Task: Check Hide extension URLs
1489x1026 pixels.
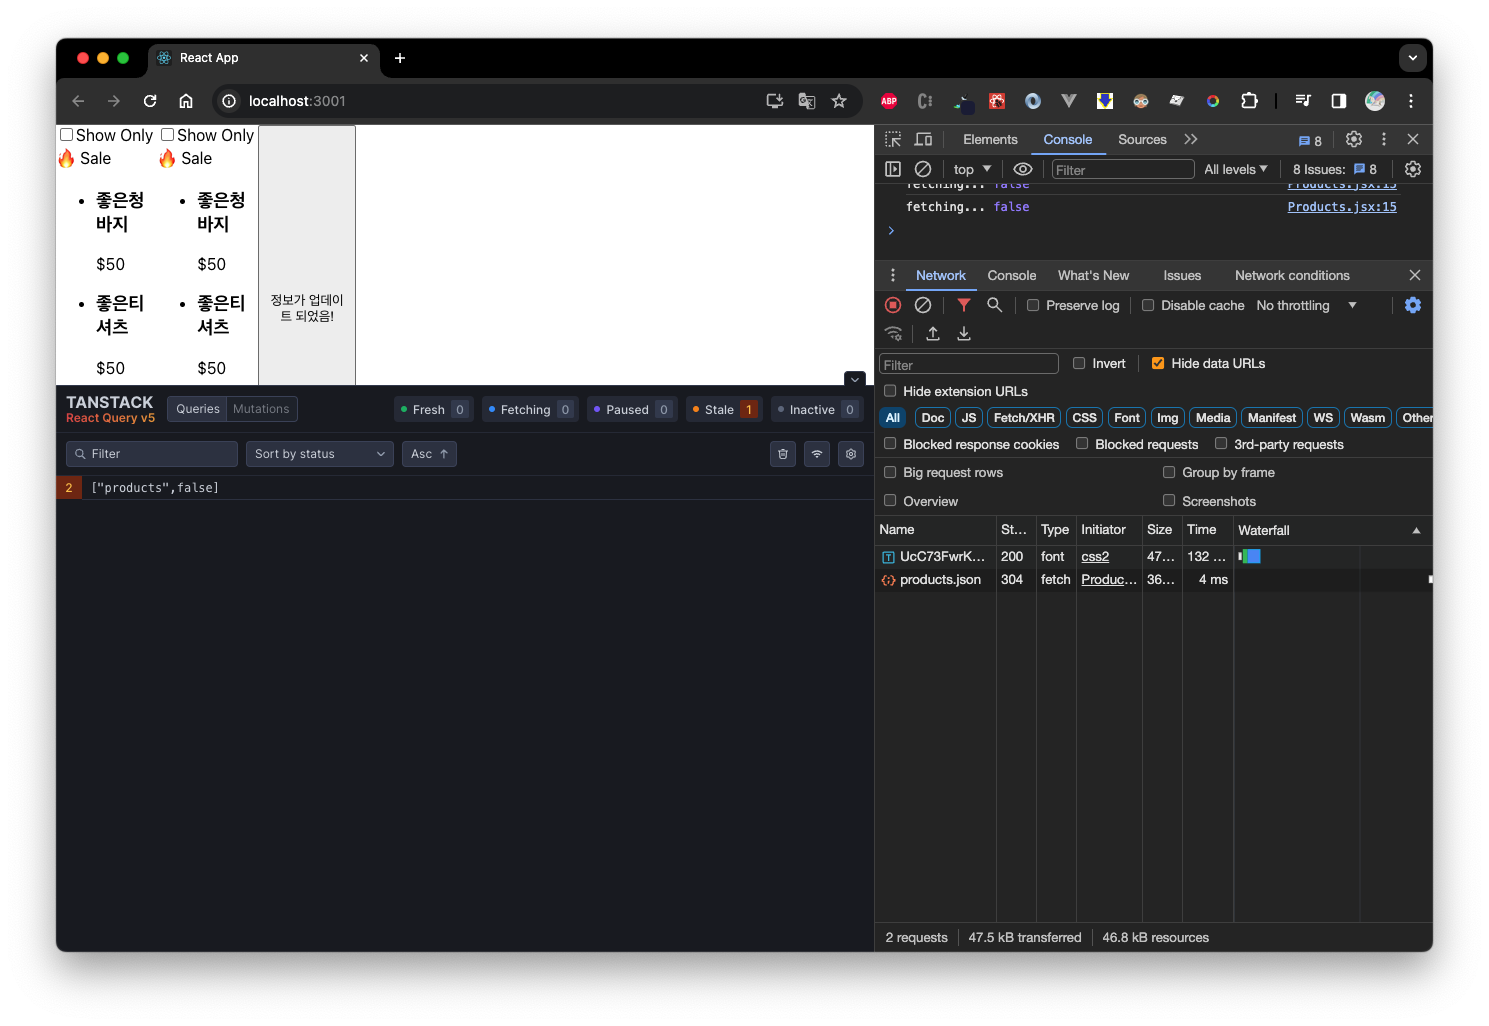Action: [890, 391]
